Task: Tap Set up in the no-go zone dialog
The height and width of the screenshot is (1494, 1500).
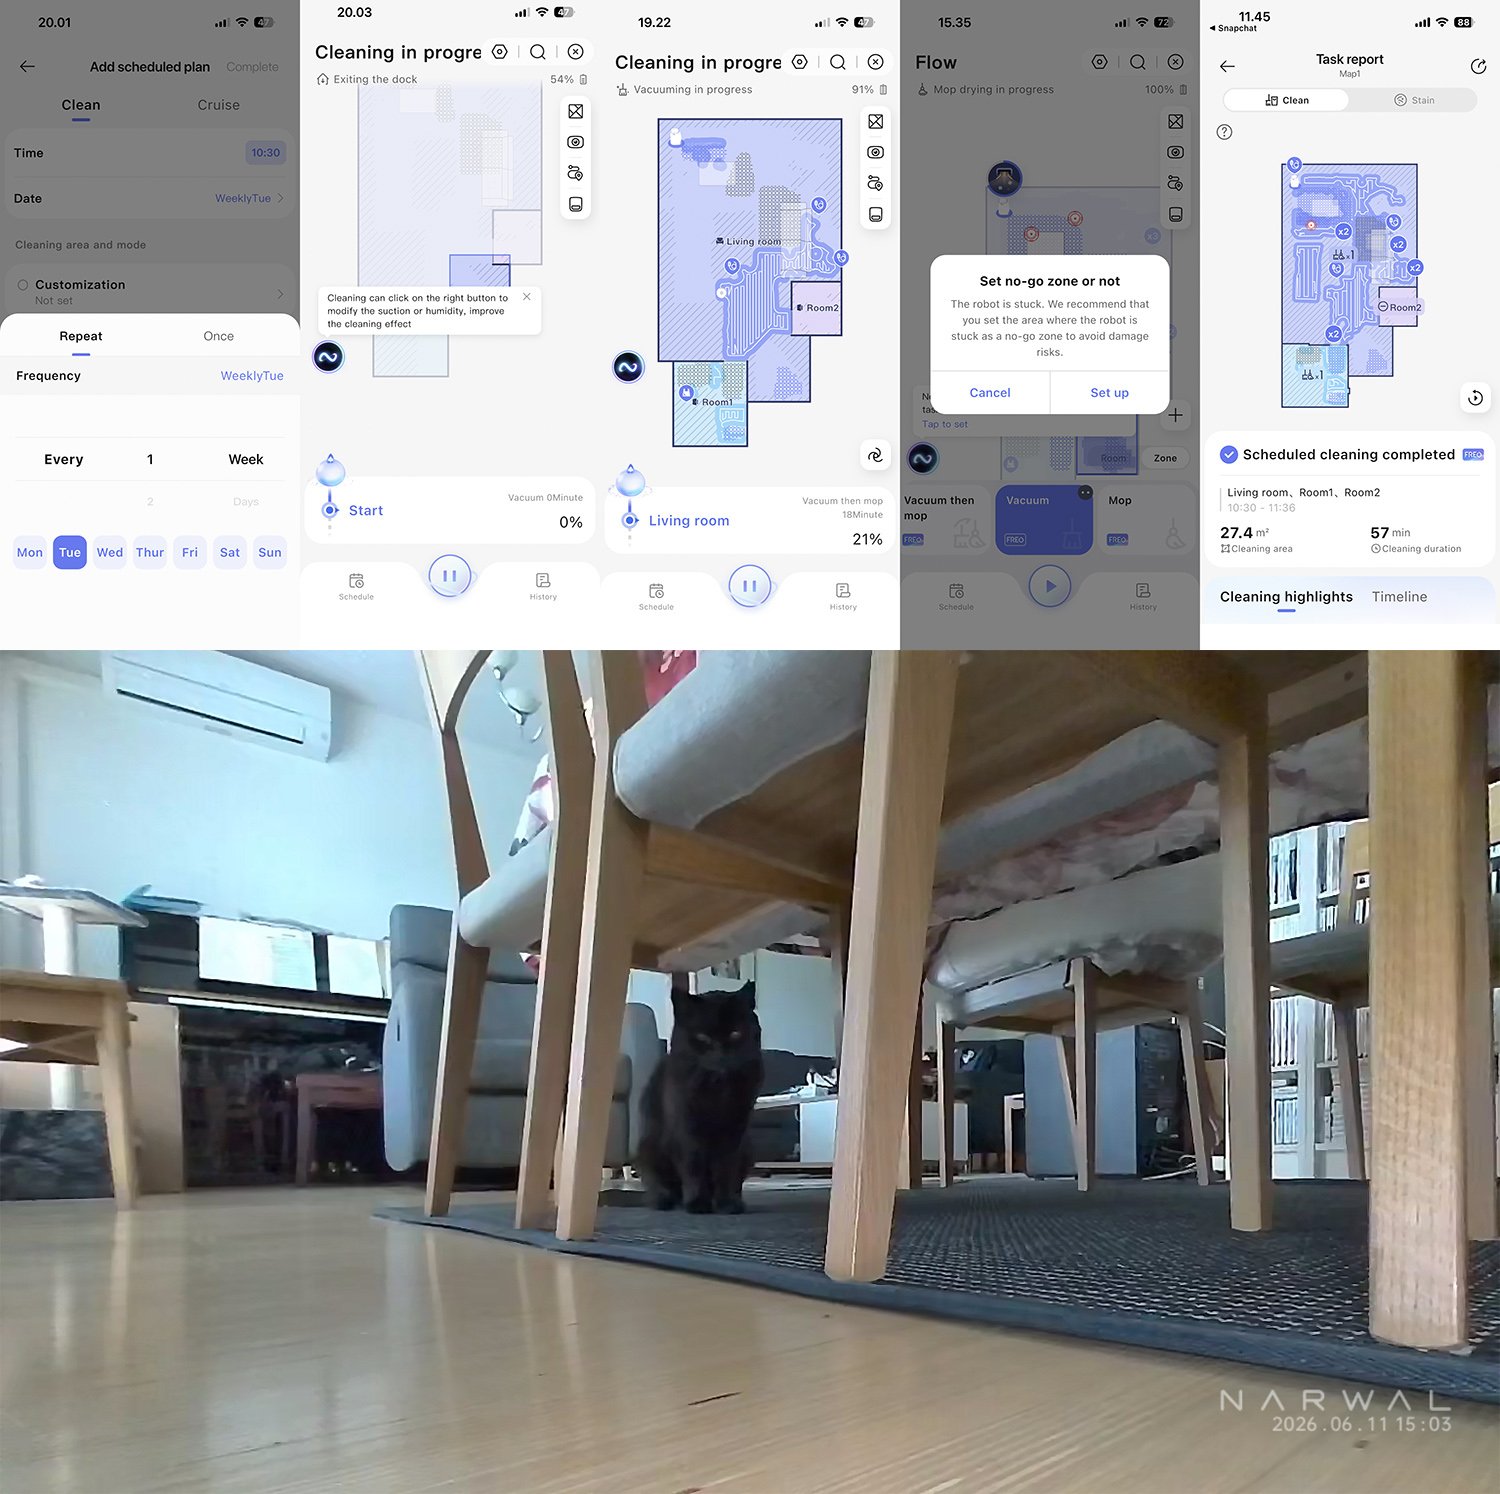Action: pyautogui.click(x=1110, y=393)
